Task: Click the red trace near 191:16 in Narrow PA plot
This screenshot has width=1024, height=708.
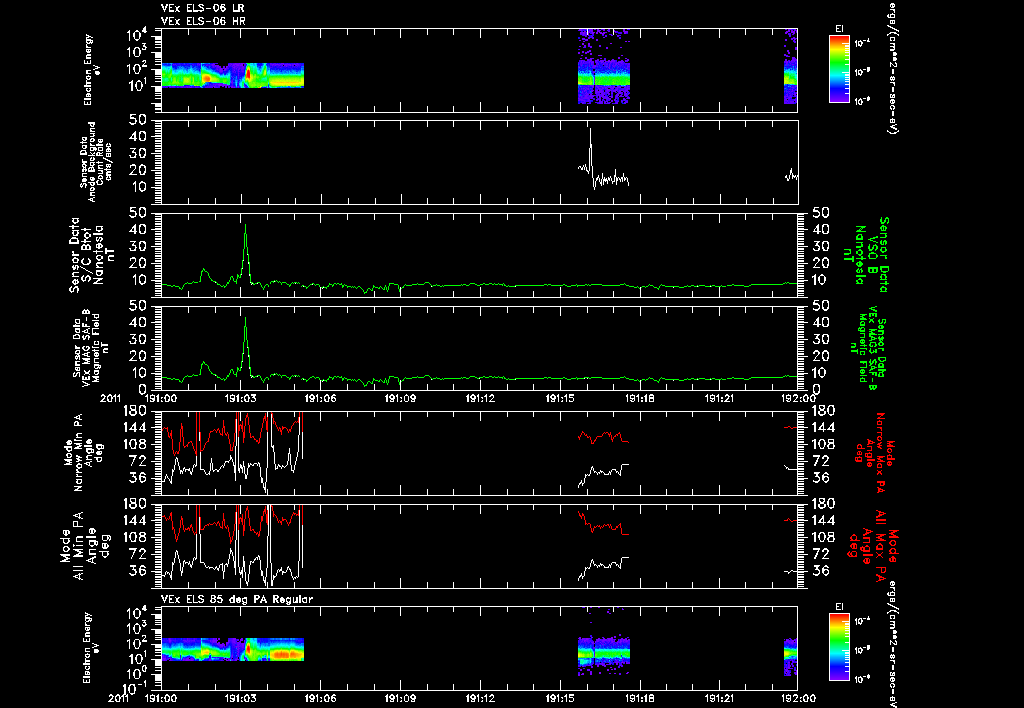Action: point(603,437)
